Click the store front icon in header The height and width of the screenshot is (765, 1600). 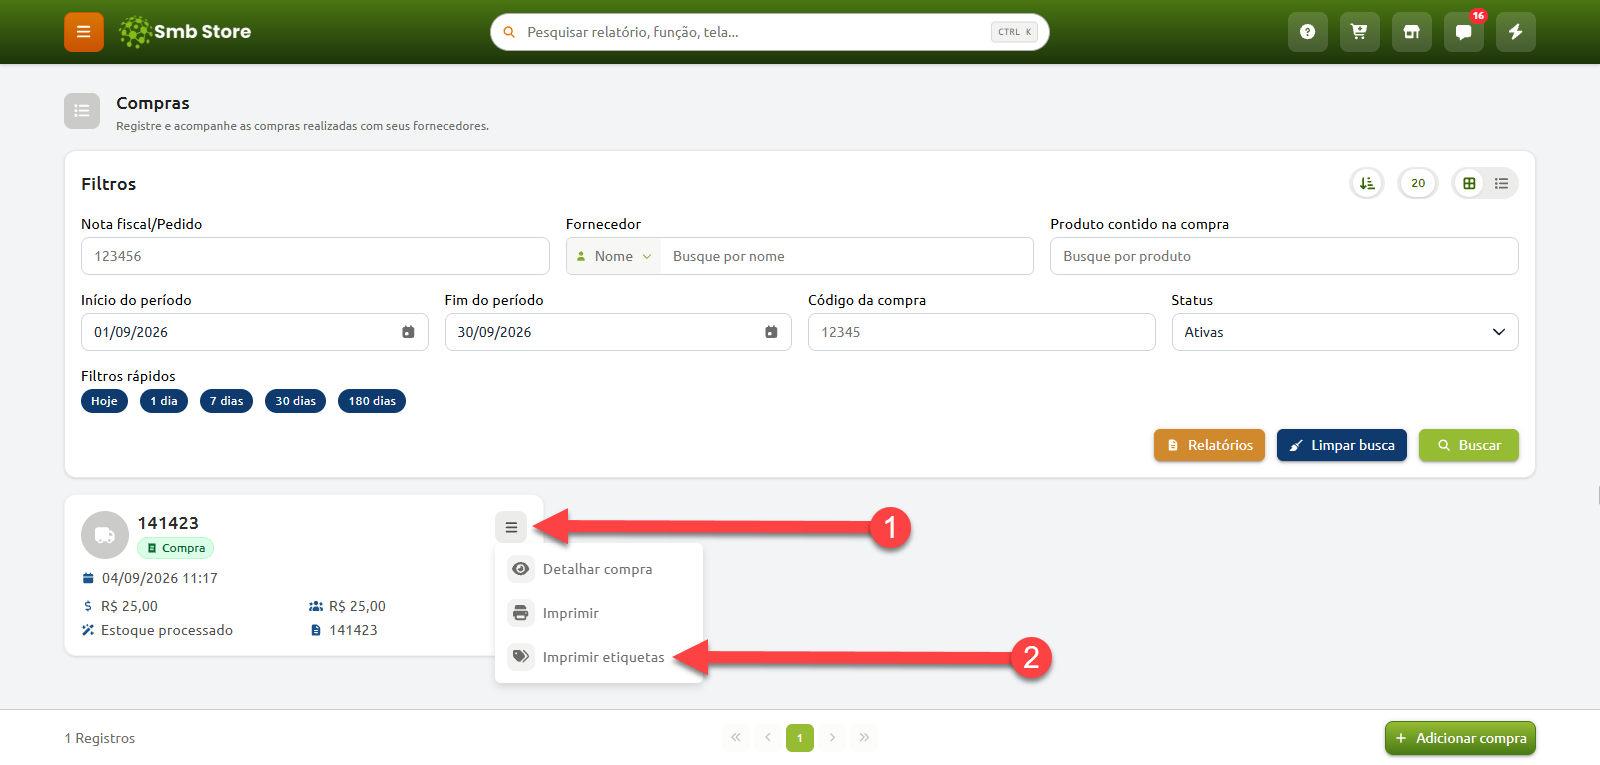pyautogui.click(x=1412, y=32)
